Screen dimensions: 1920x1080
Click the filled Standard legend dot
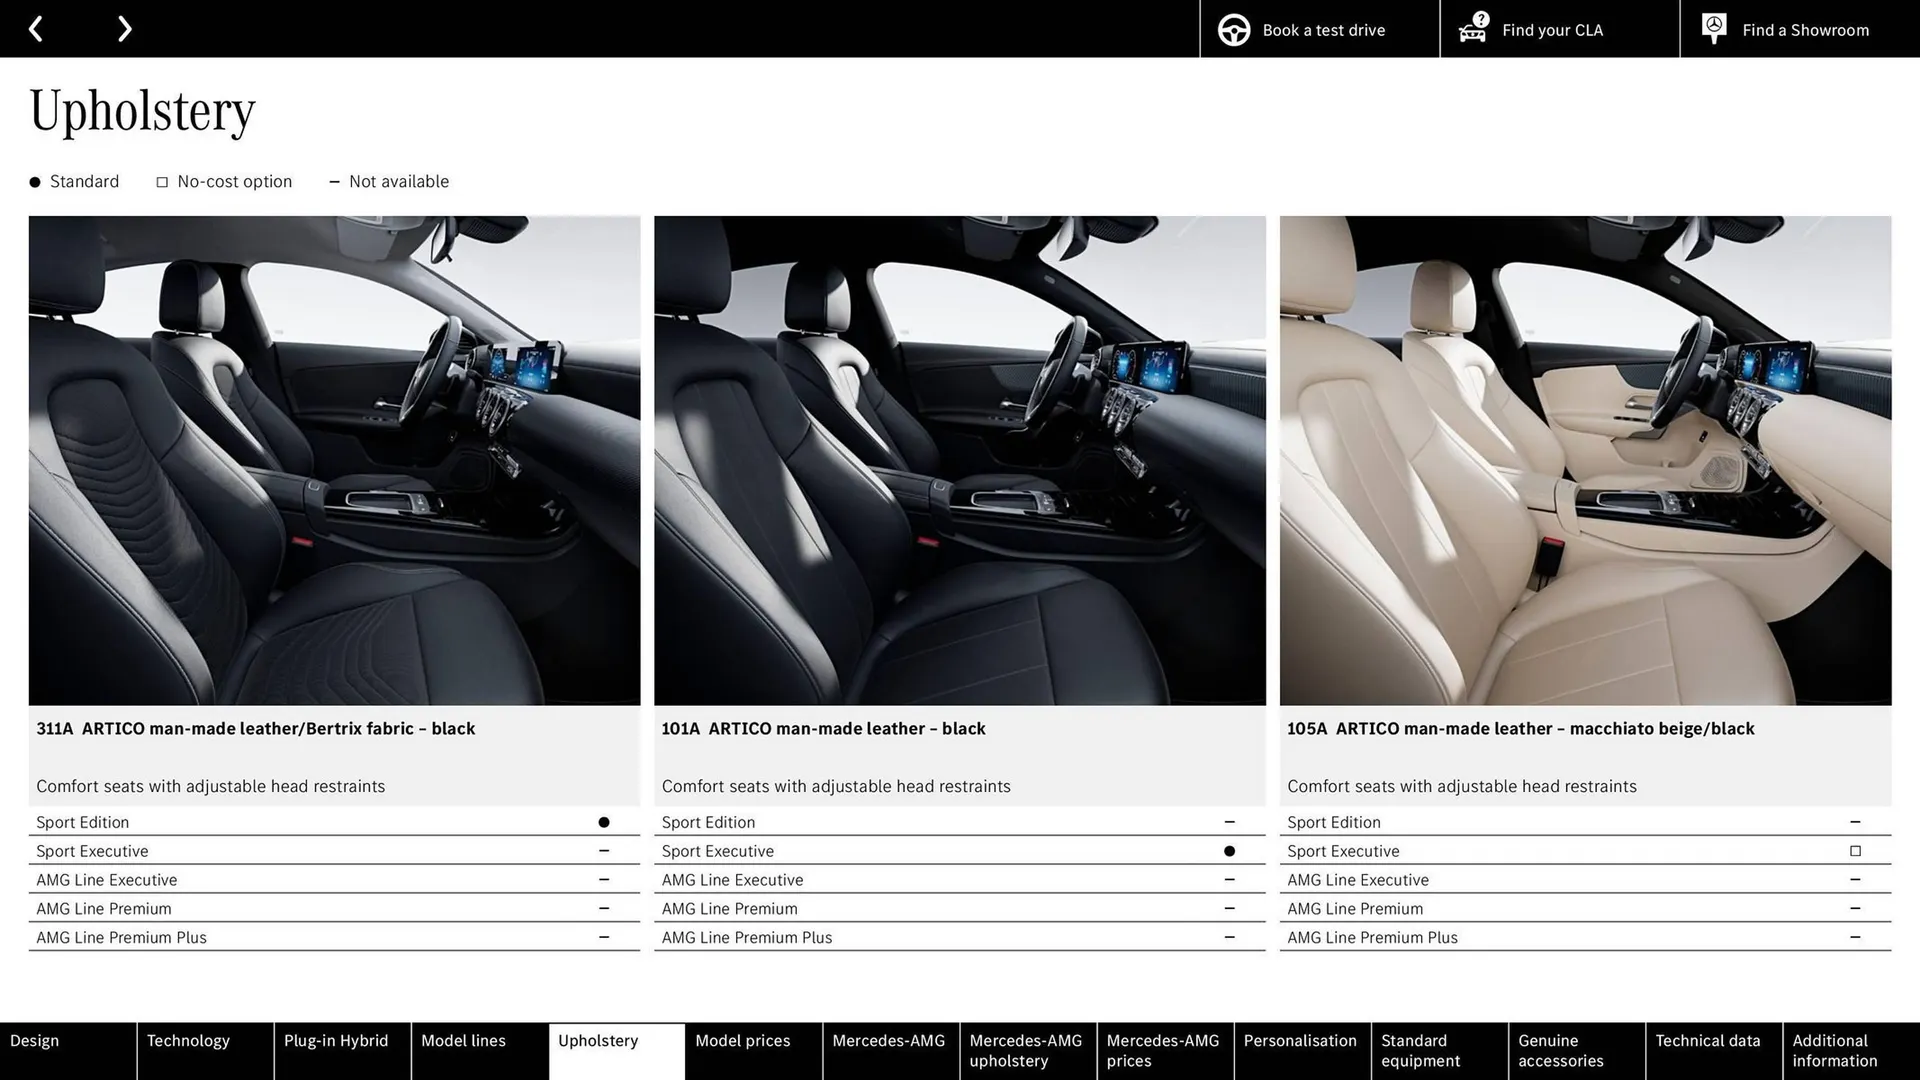33,181
